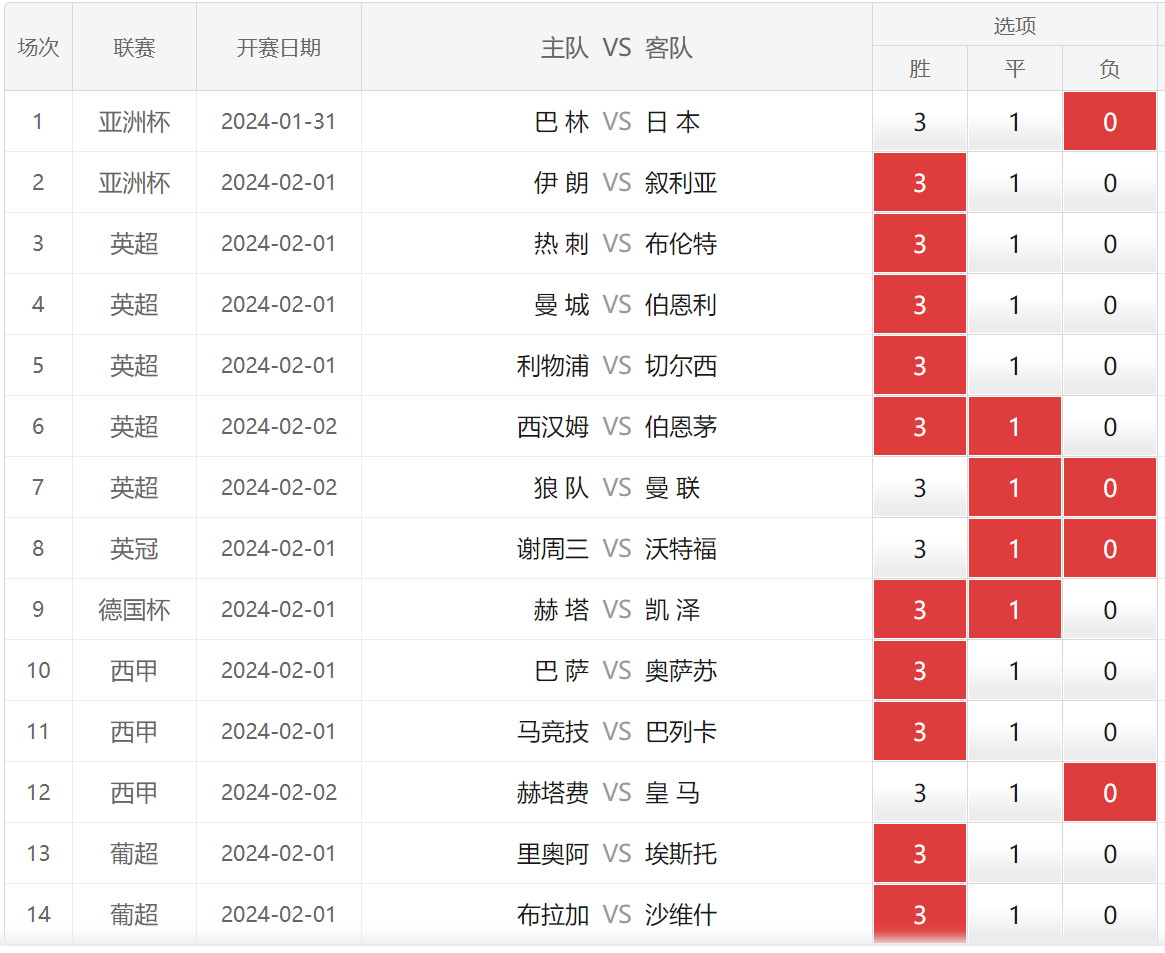Deselect 胜 (3) for 伊朗 VS 叙利亚

point(920,183)
